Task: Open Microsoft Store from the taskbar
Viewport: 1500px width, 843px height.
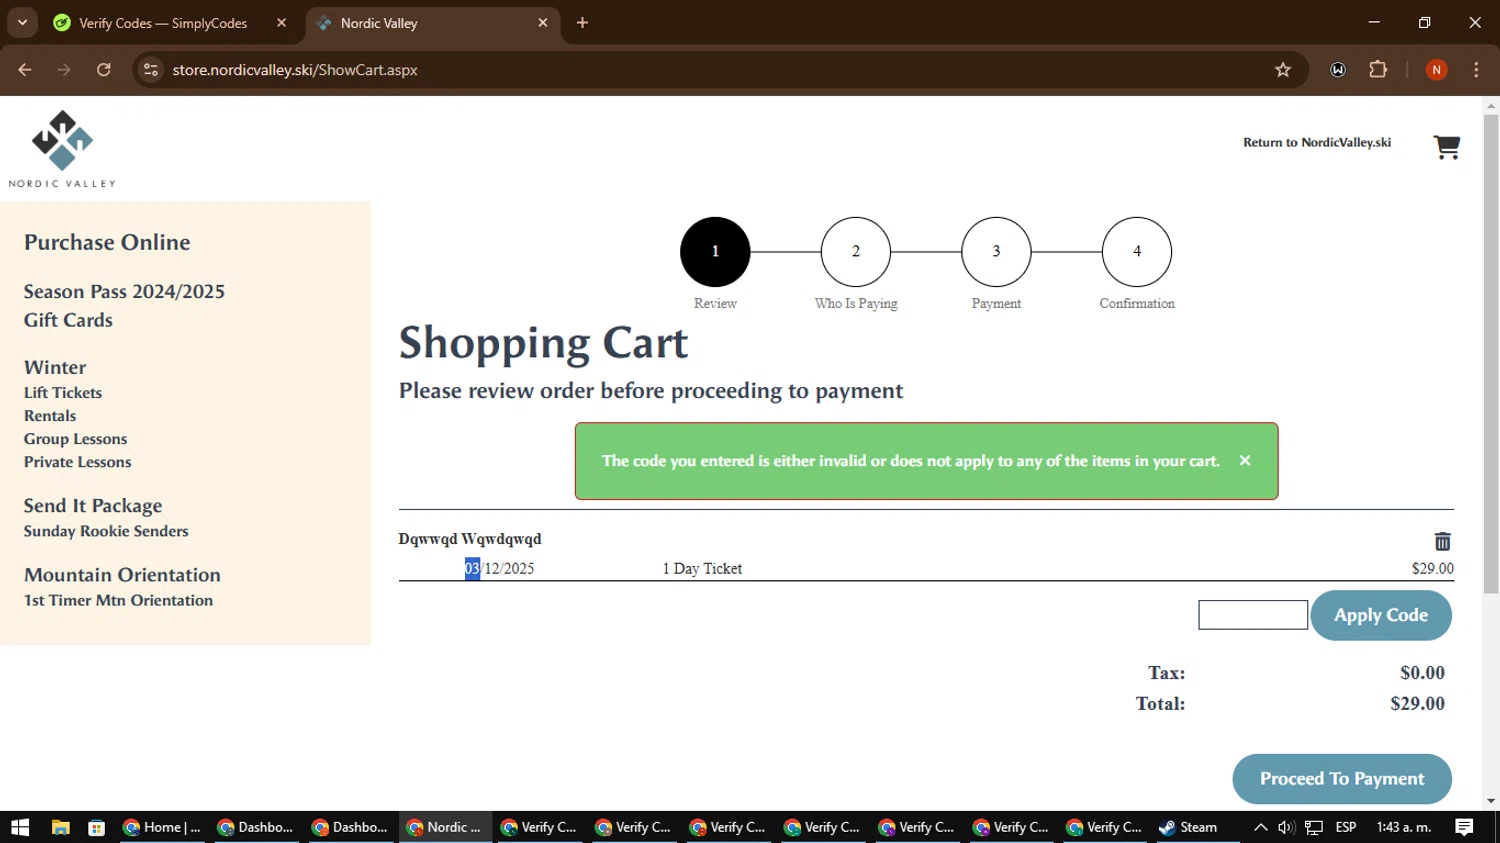Action: [x=96, y=827]
